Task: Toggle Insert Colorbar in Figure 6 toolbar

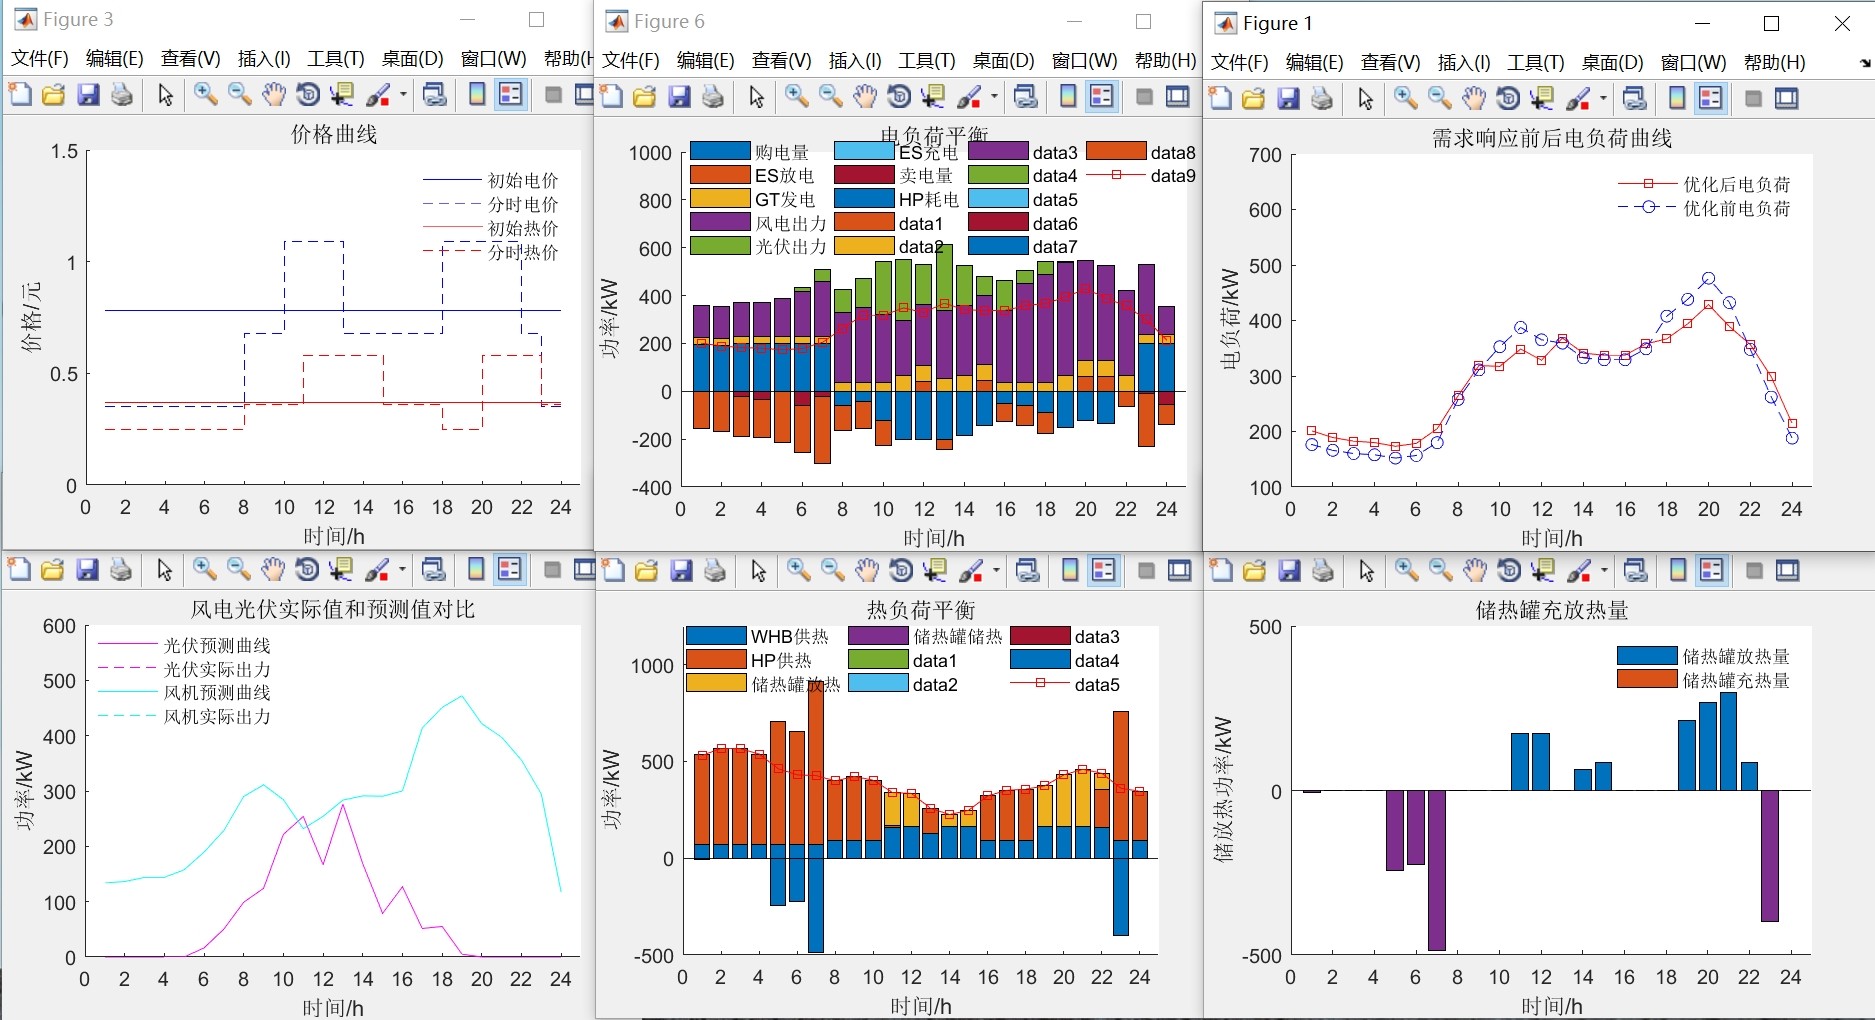Action: click(x=1068, y=96)
